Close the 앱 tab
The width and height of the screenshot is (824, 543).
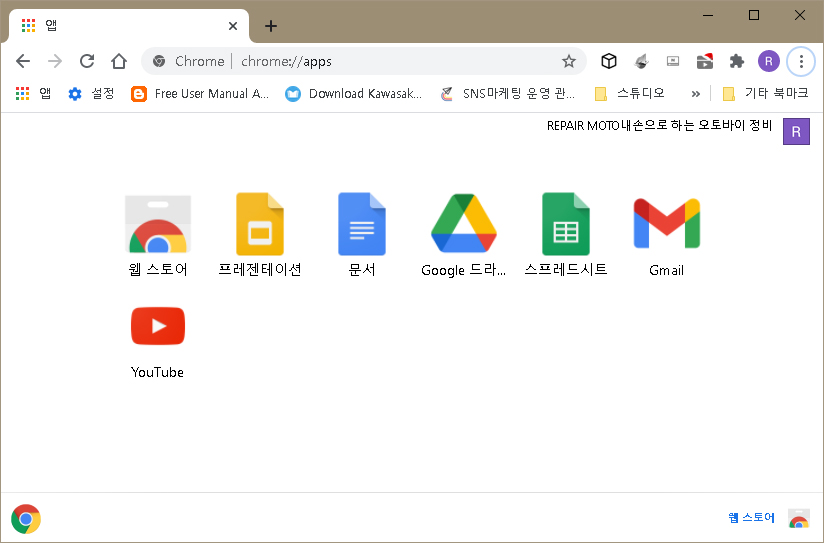coord(233,26)
